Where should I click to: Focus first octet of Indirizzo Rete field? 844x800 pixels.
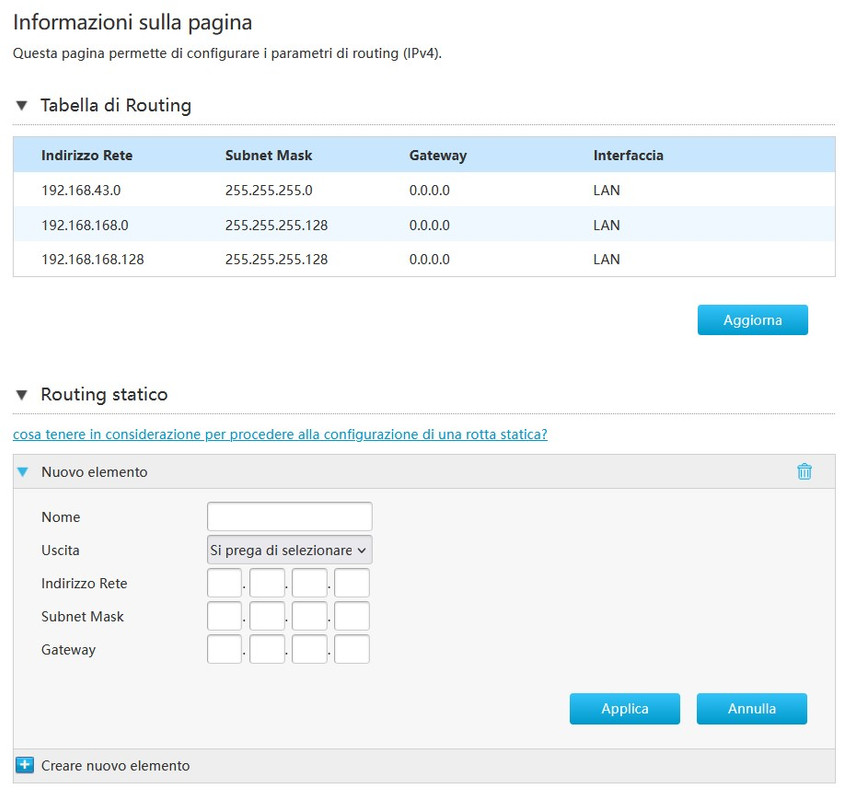tap(224, 583)
